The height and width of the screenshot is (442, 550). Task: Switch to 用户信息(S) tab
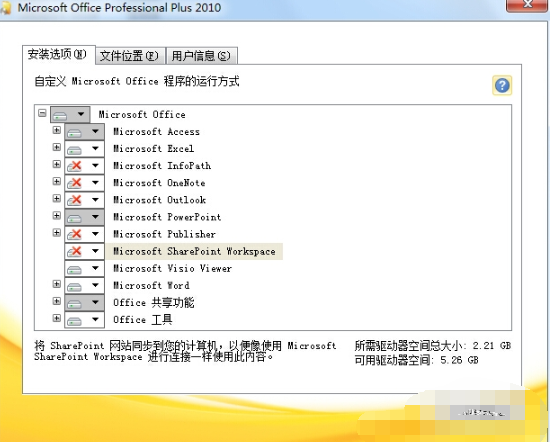point(201,56)
